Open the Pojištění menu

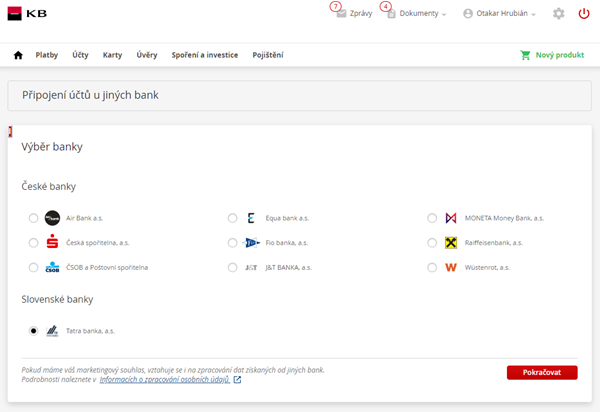pos(268,55)
